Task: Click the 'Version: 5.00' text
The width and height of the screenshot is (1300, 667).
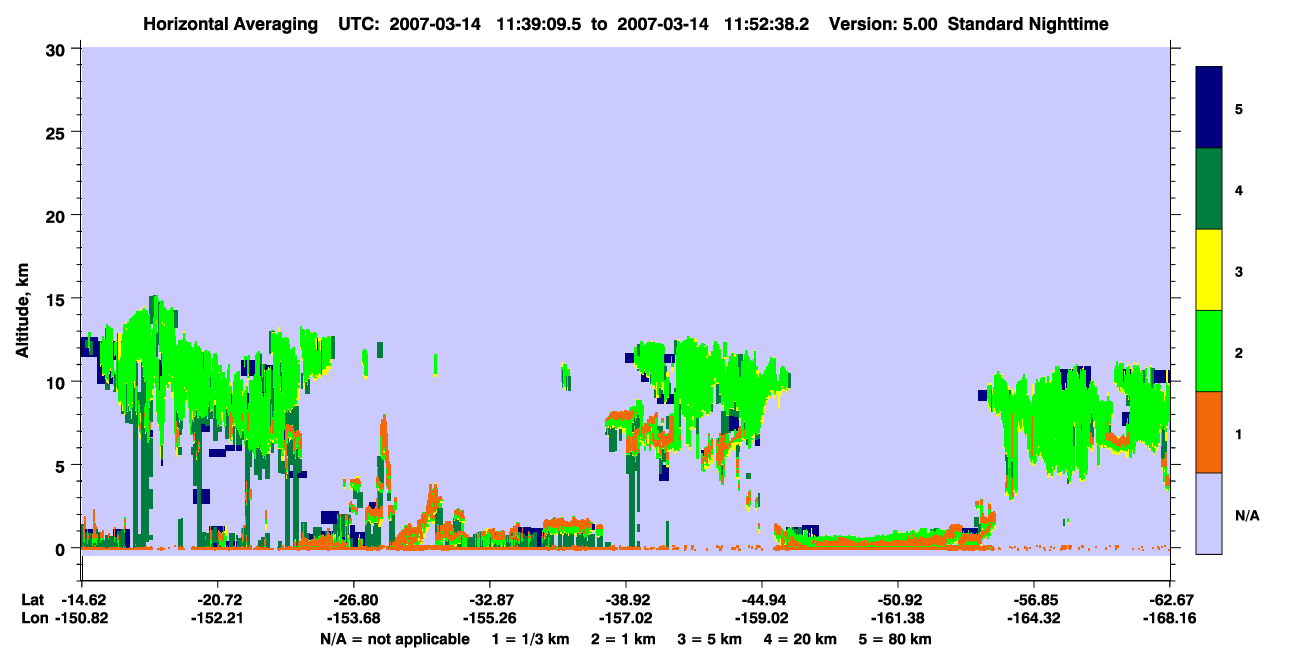Action: pyautogui.click(x=883, y=24)
